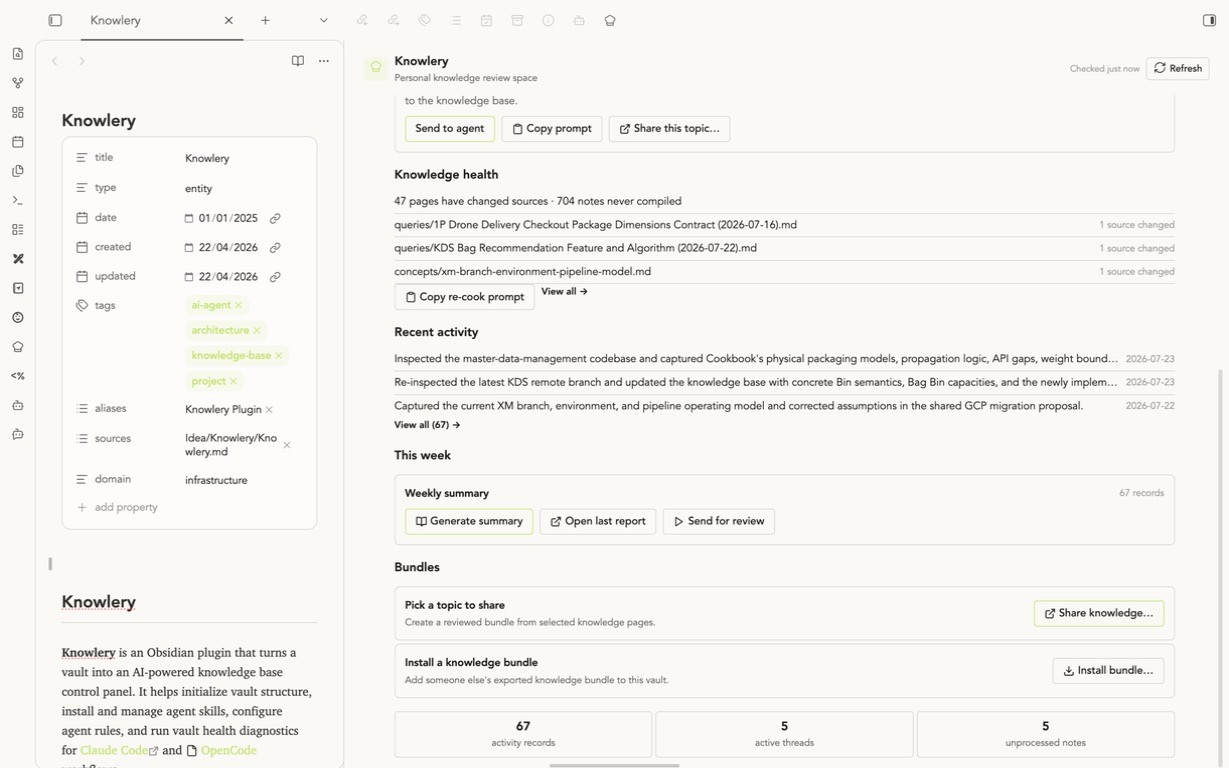Click the checklist-style ribbon icon

18,229
